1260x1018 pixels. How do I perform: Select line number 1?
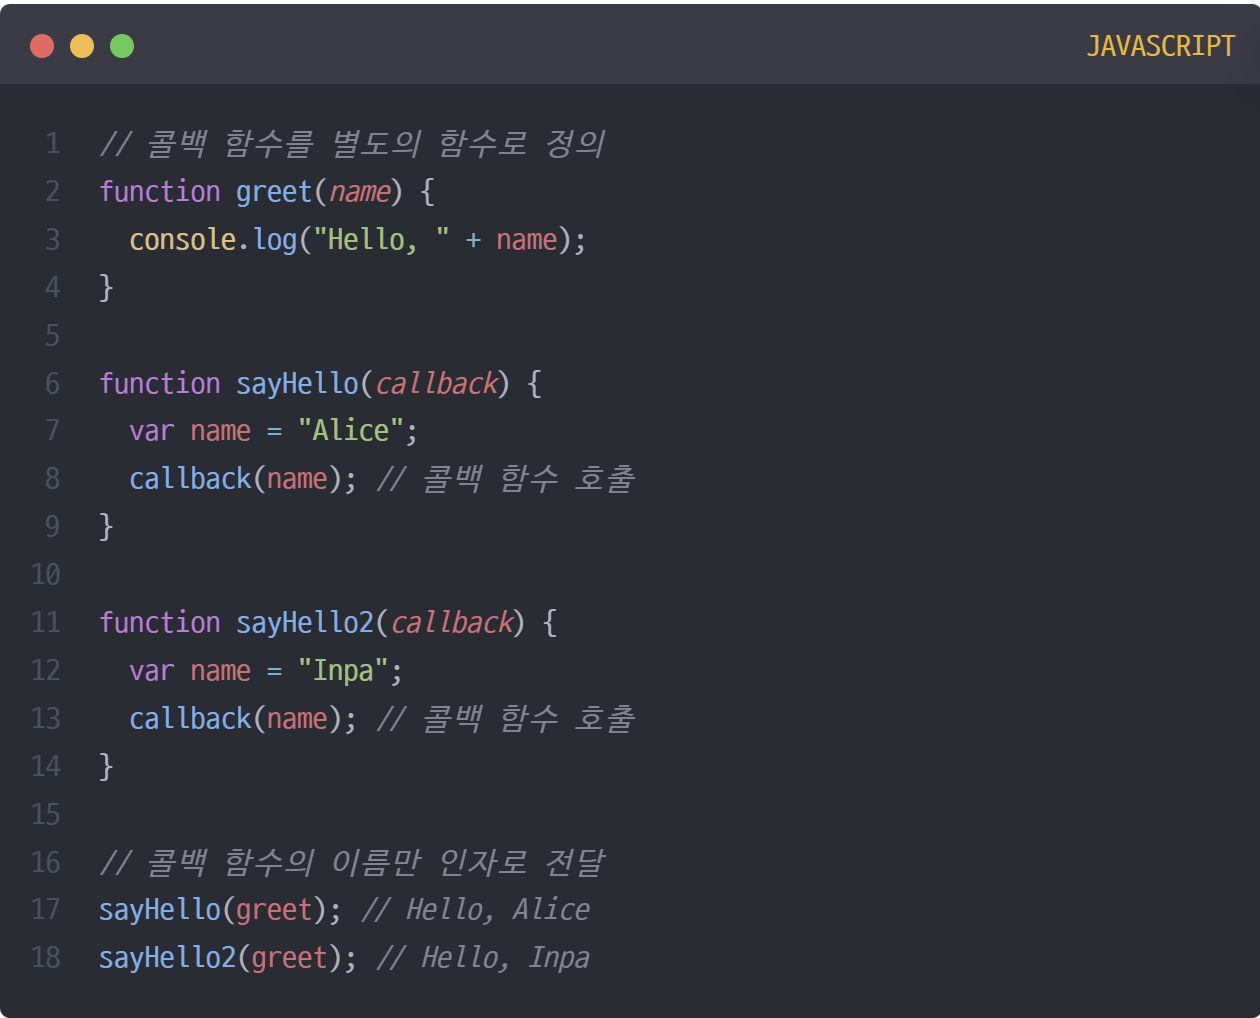(x=52, y=143)
